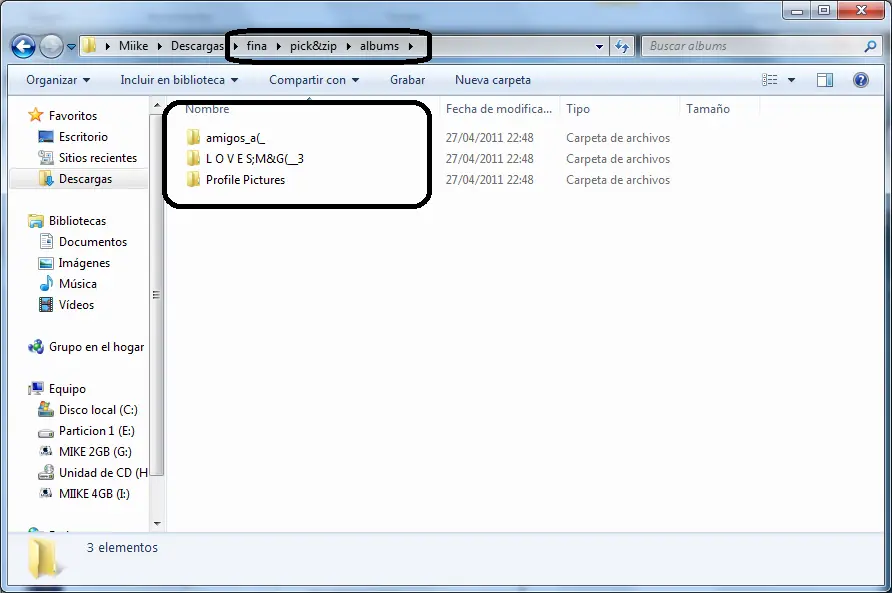Open the view options dropdown arrow
Screen dimensions: 892x593
[x=791, y=80]
